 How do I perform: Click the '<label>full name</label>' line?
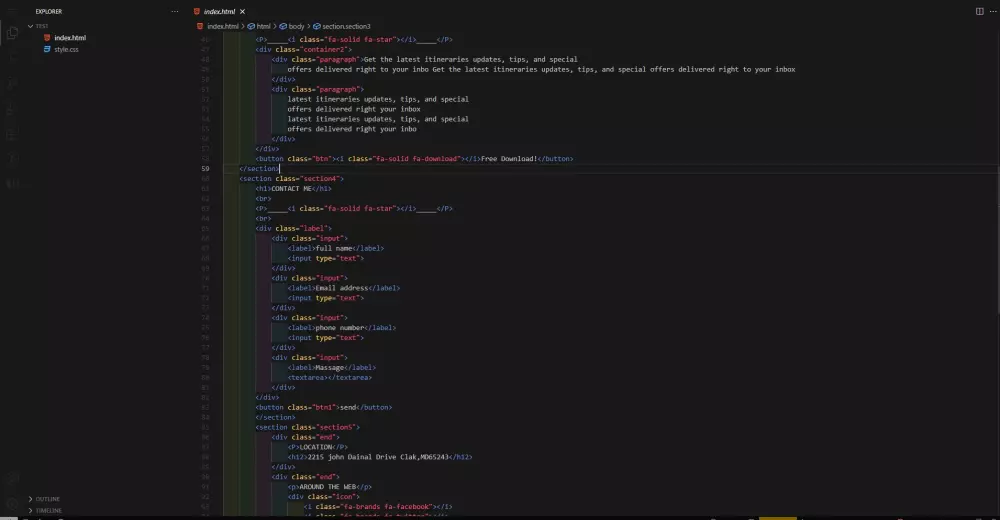(x=335, y=248)
